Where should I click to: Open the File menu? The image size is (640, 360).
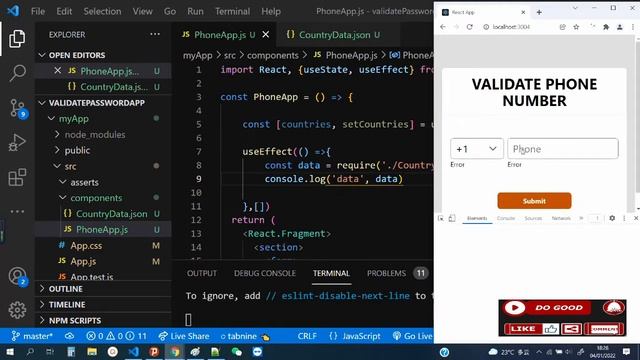click(x=38, y=11)
